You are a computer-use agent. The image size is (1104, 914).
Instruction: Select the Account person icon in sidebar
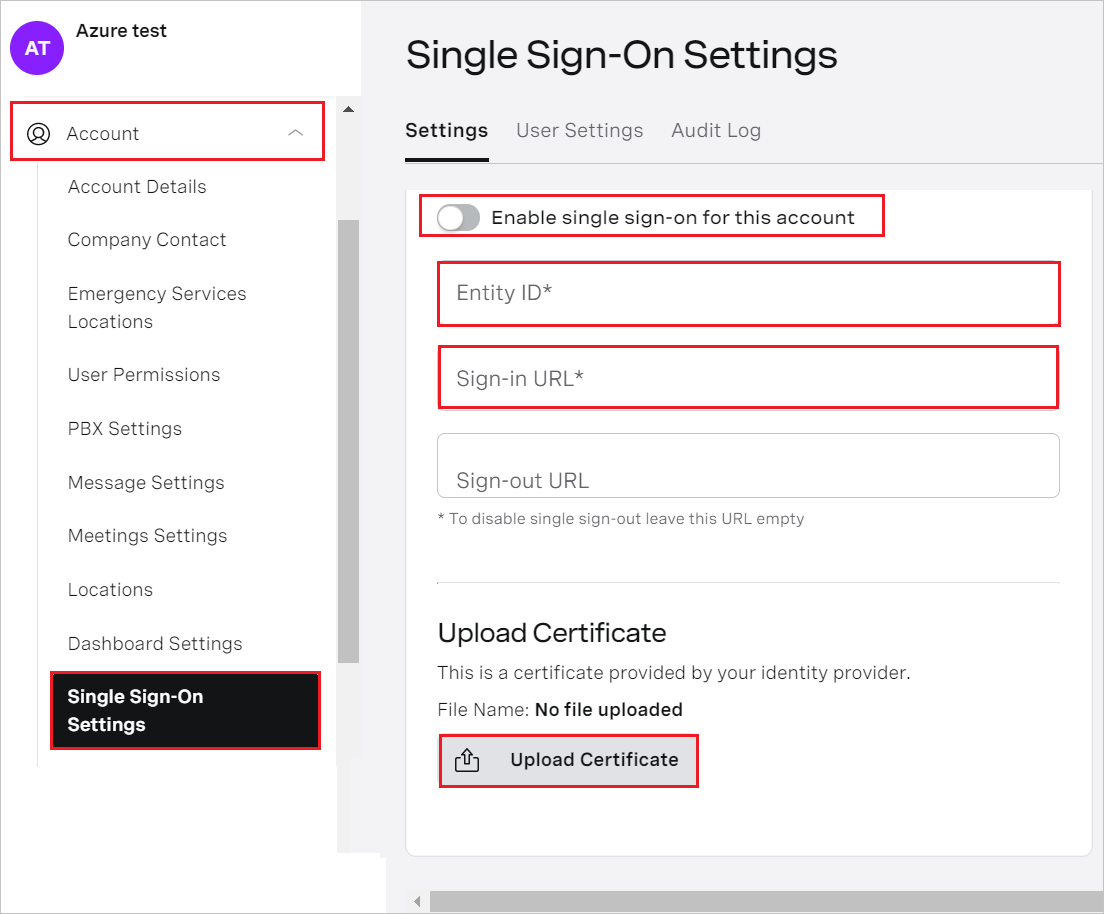[39, 132]
